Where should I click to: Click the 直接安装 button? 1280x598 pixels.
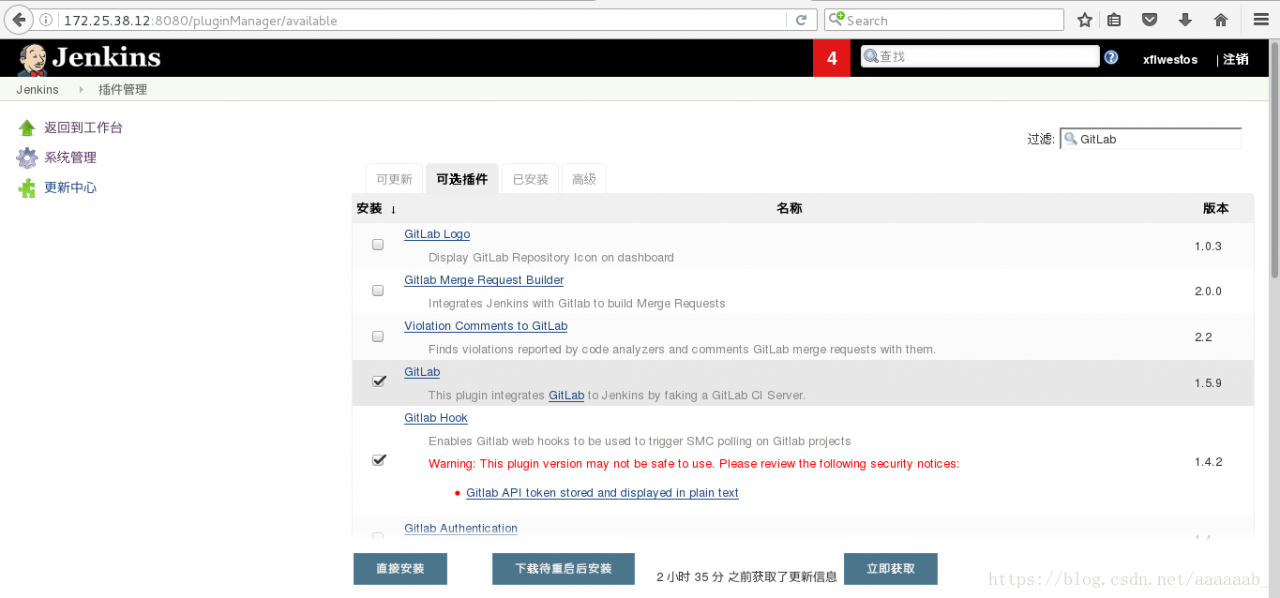click(400, 569)
